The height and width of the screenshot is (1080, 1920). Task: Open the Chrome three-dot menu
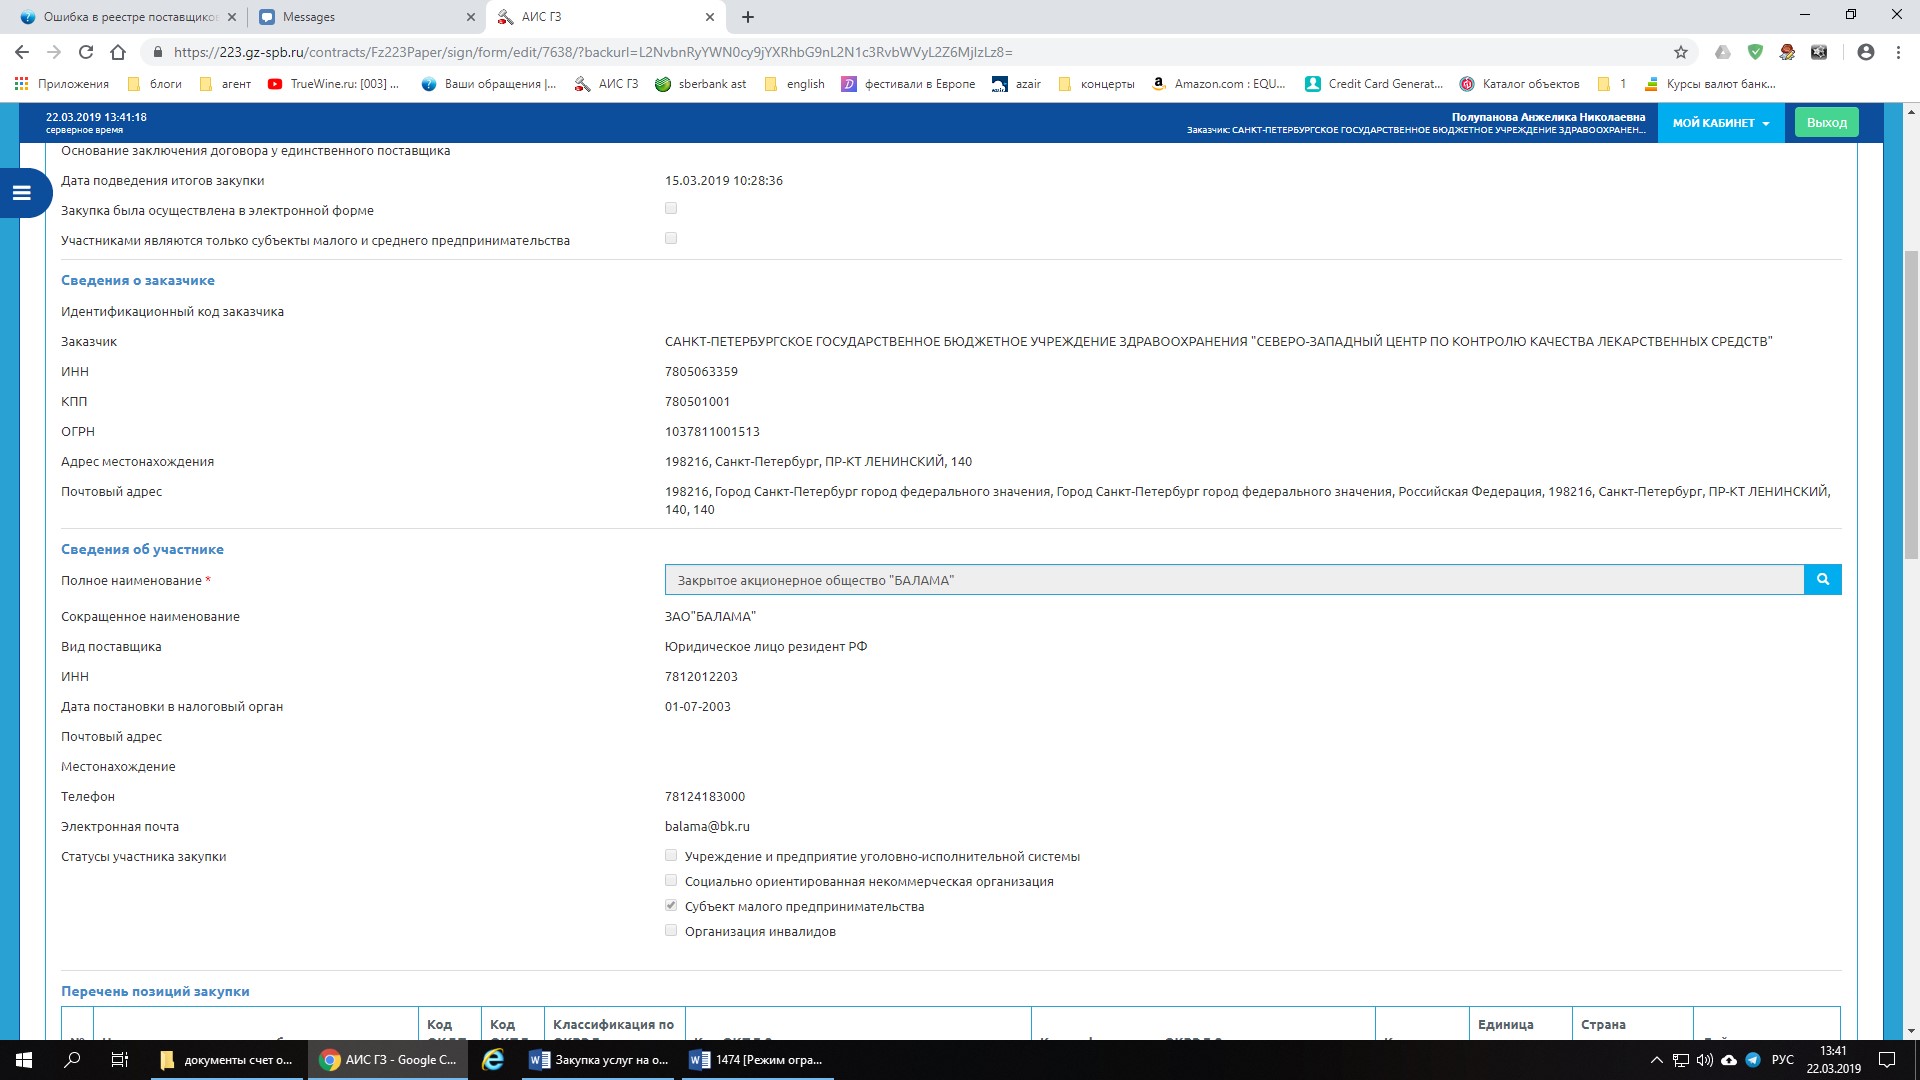(x=1897, y=52)
